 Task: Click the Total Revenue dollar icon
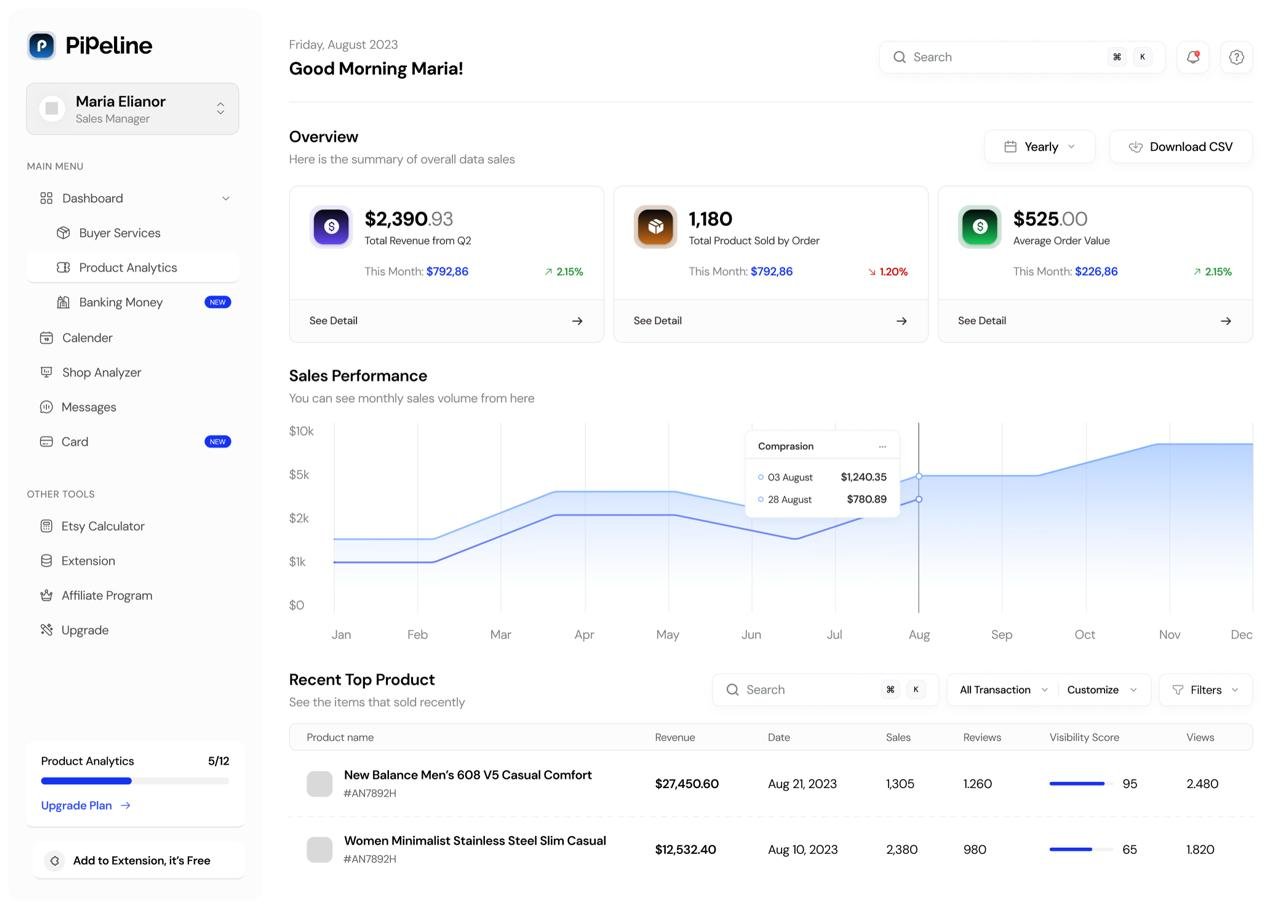tap(331, 227)
